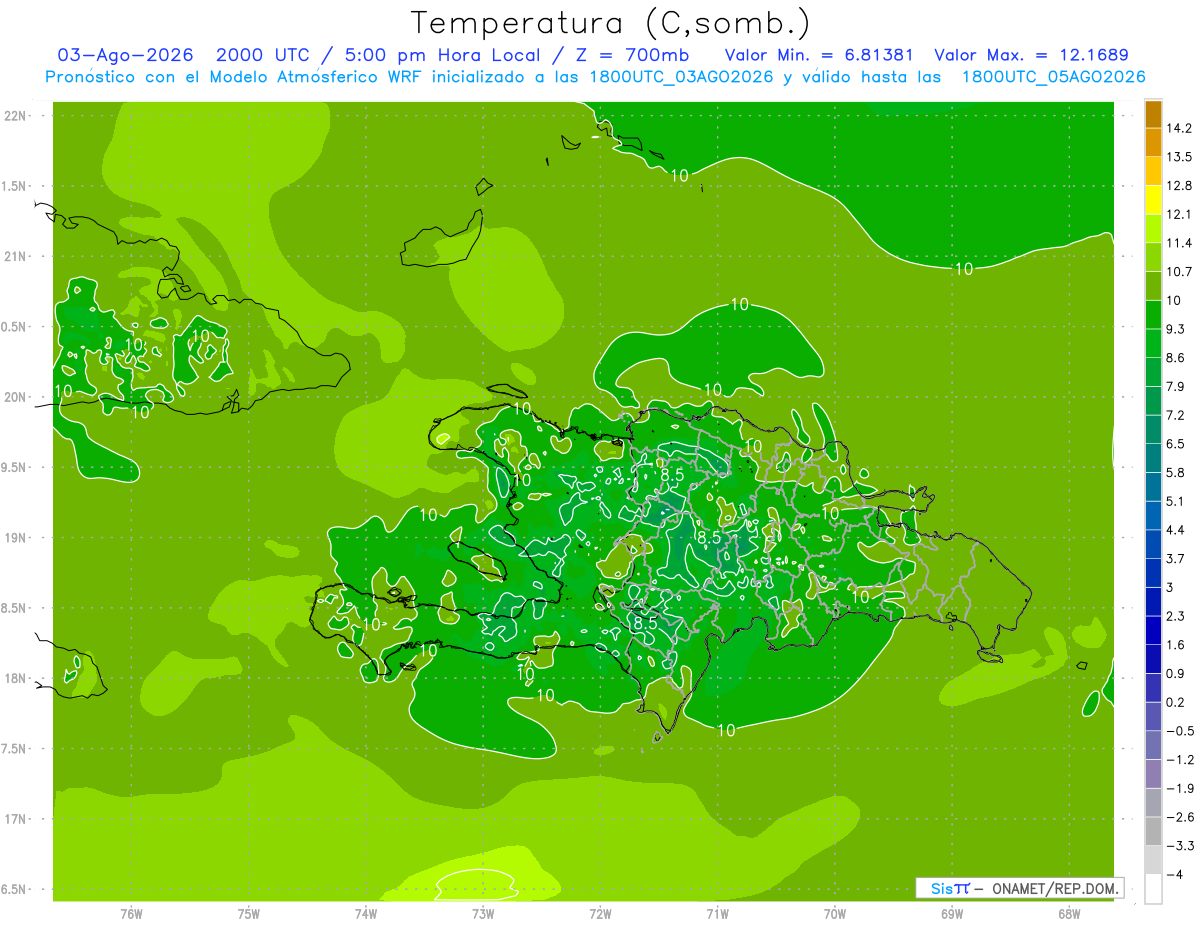
Task: Pick the white swatch below -4
Action: [x=1154, y=889]
